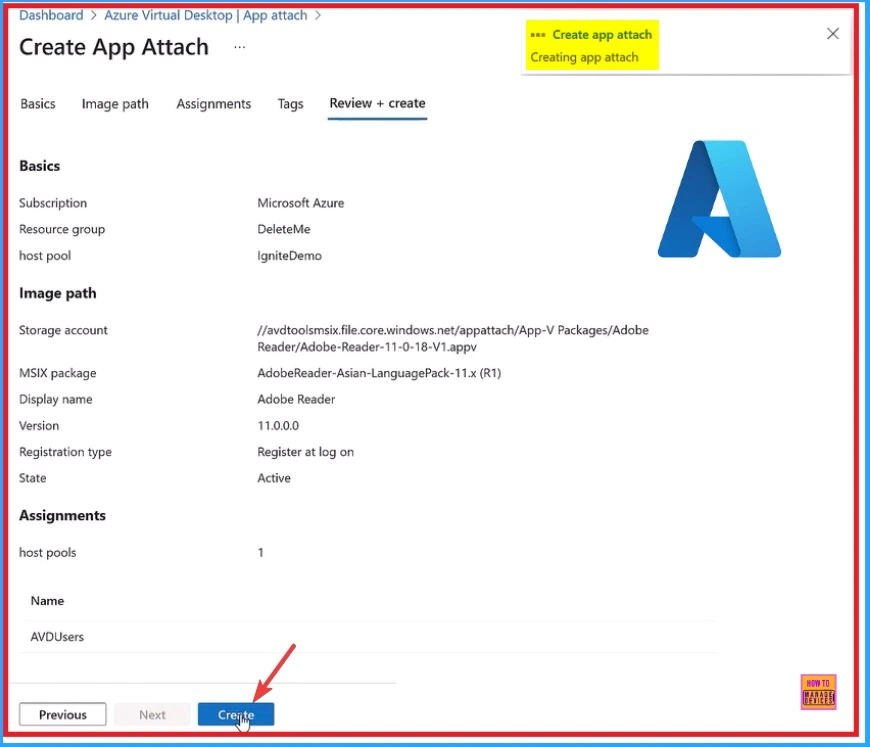Click the Assignments section heading

pos(62,516)
